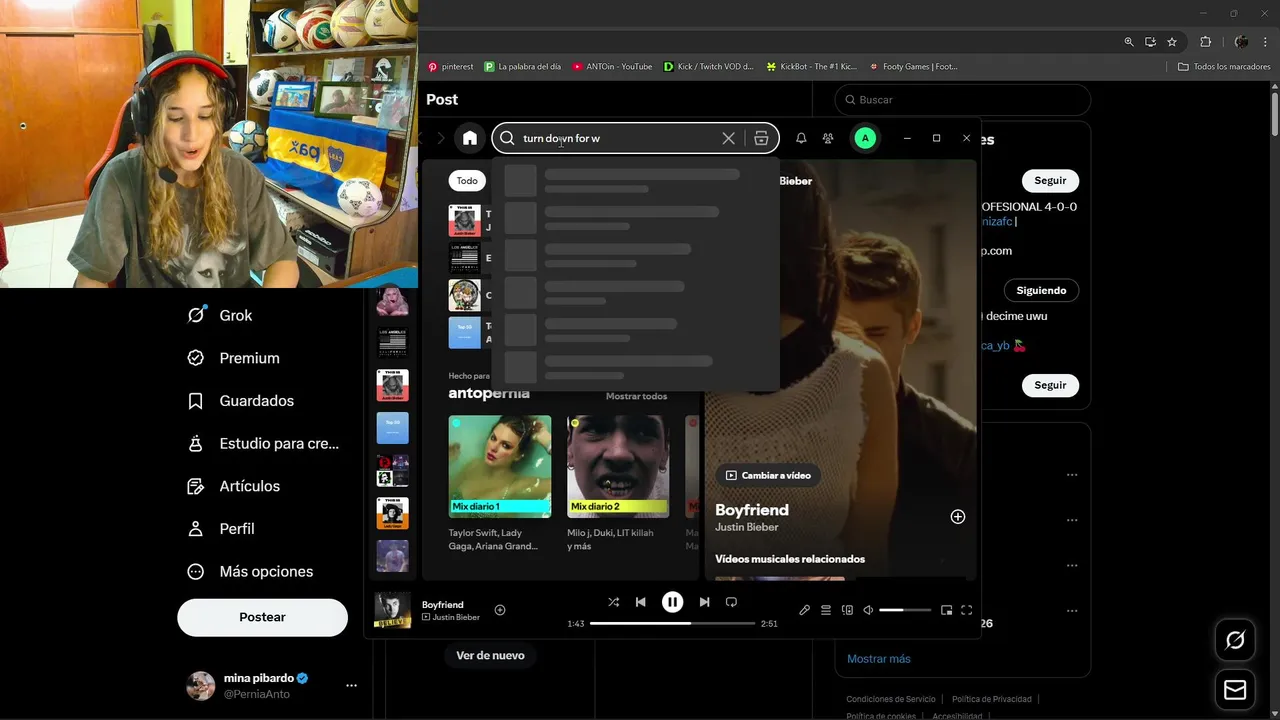Image resolution: width=1280 pixels, height=720 pixels.
Task: Open 'Footy Games' bookmark
Action: point(914,67)
